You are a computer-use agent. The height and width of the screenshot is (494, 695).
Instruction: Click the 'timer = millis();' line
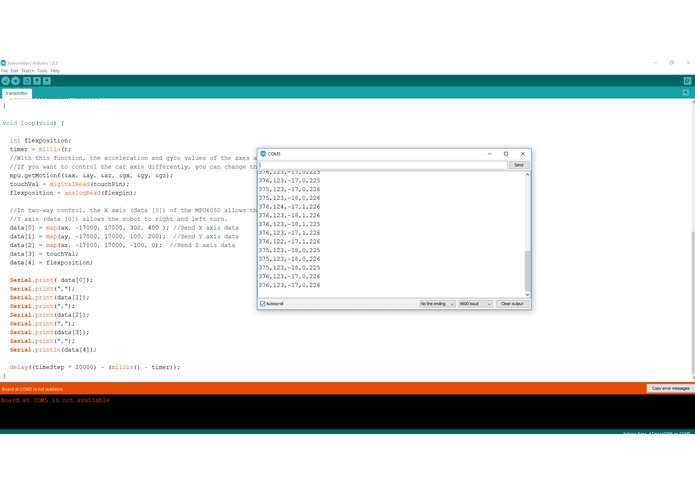click(40, 149)
